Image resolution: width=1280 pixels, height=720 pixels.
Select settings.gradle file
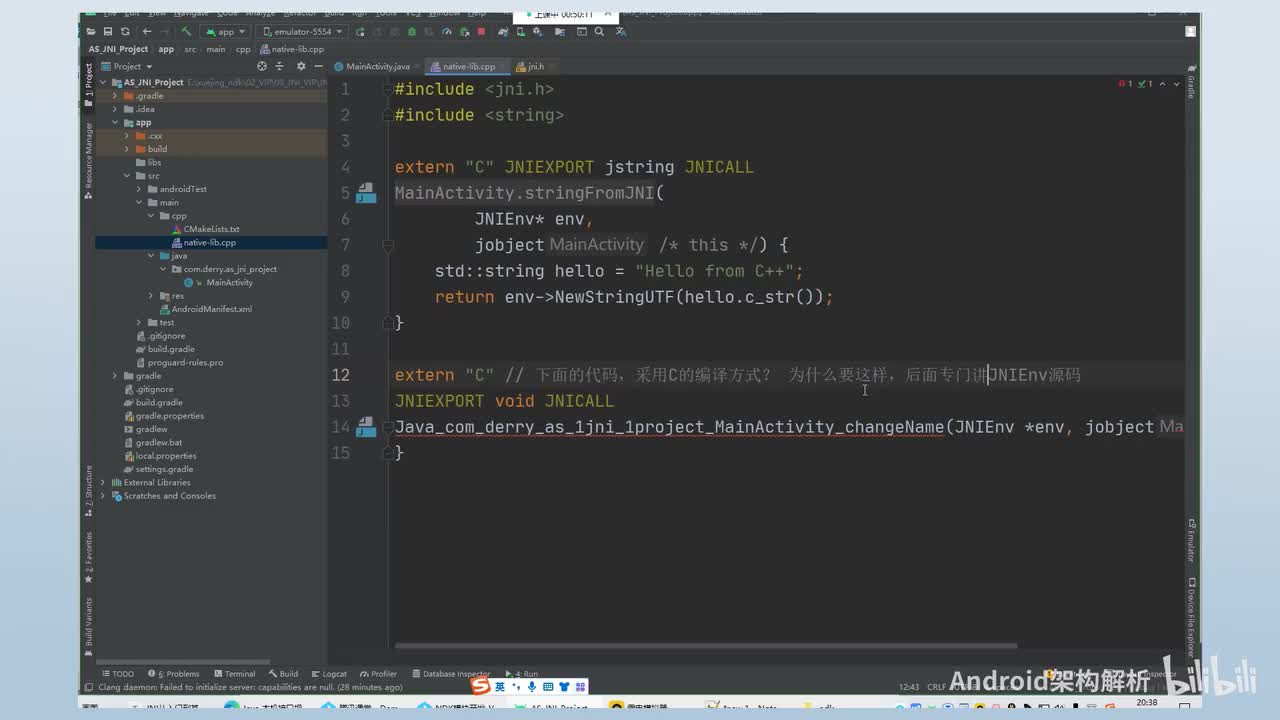159,469
